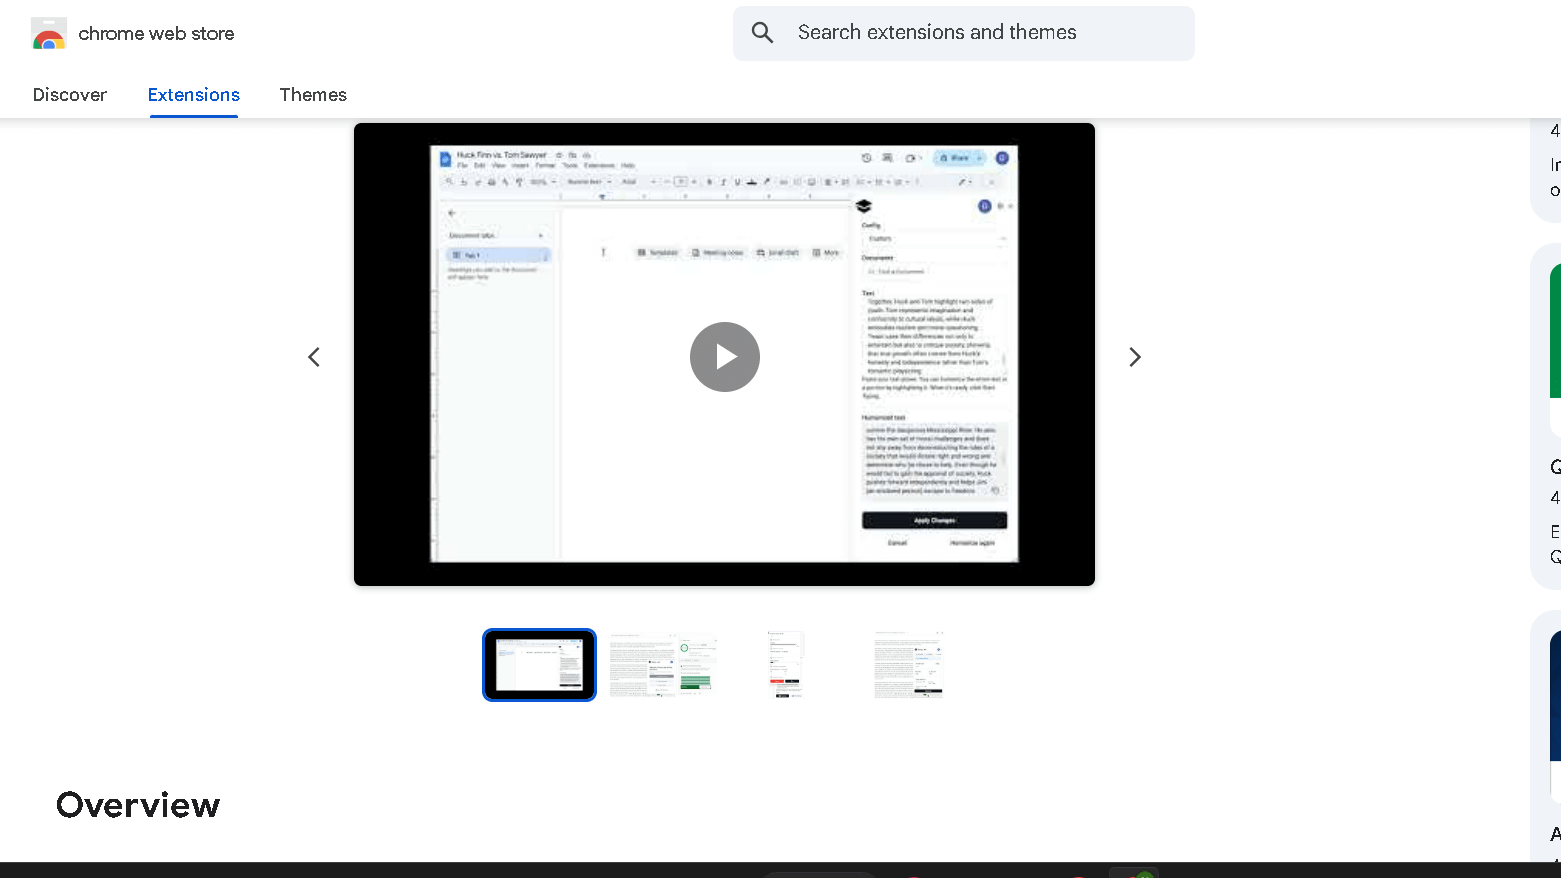Screen dimensions: 1561x878
Task: Select the third narrow screenshot thumbnail
Action: click(x=786, y=665)
